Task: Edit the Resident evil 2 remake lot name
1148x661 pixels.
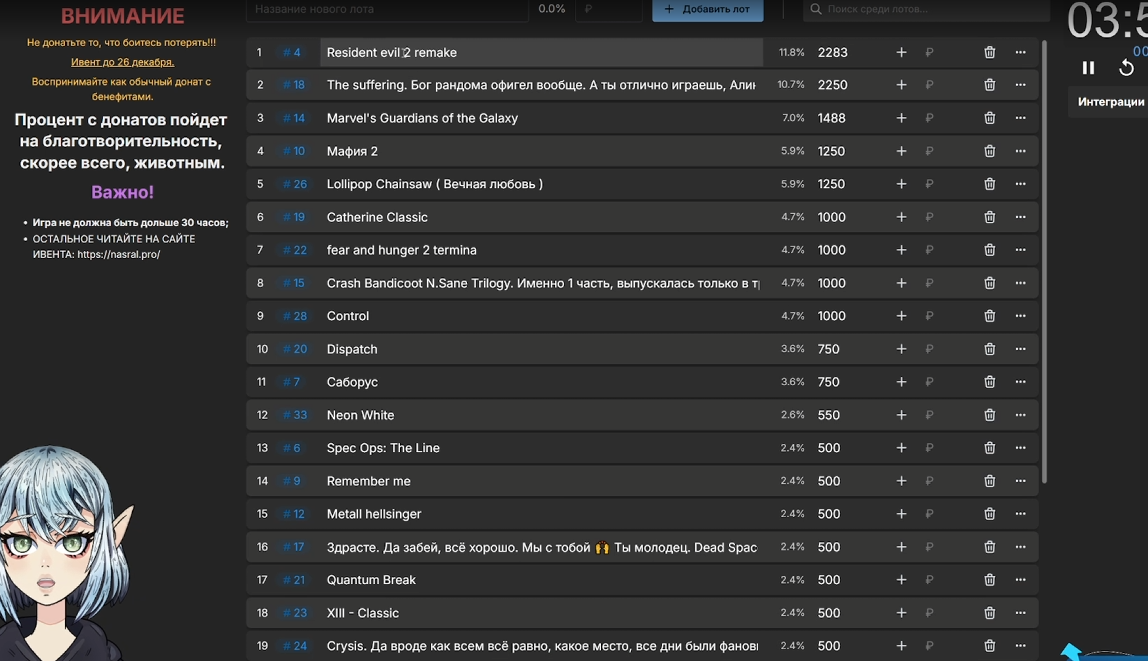Action: tap(540, 52)
